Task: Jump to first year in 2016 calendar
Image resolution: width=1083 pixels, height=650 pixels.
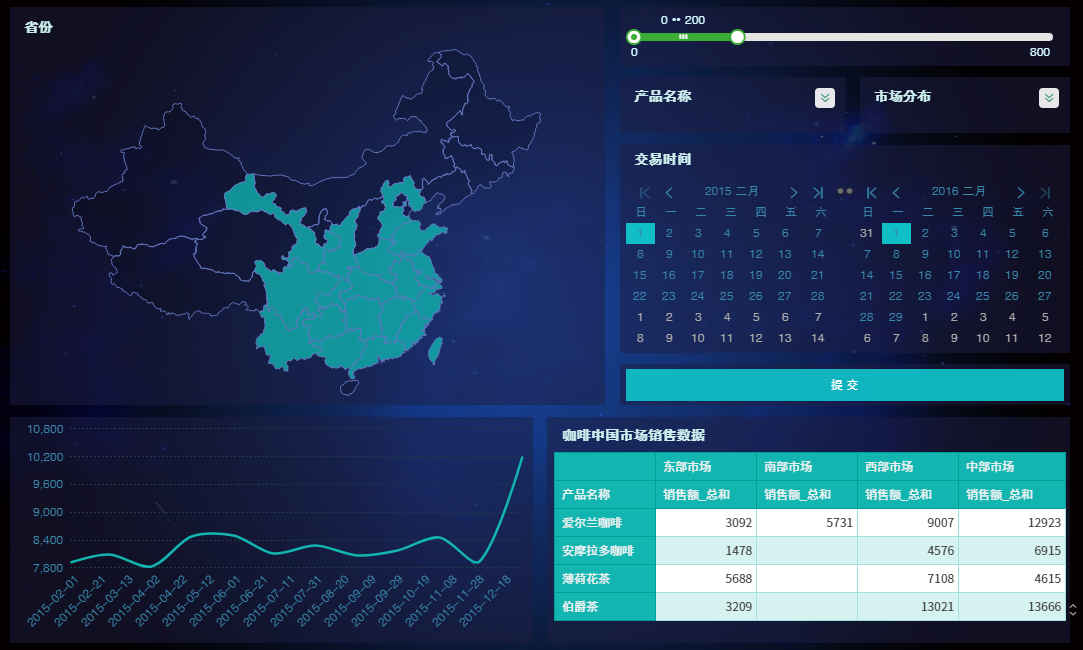Action: pyautogui.click(x=871, y=192)
